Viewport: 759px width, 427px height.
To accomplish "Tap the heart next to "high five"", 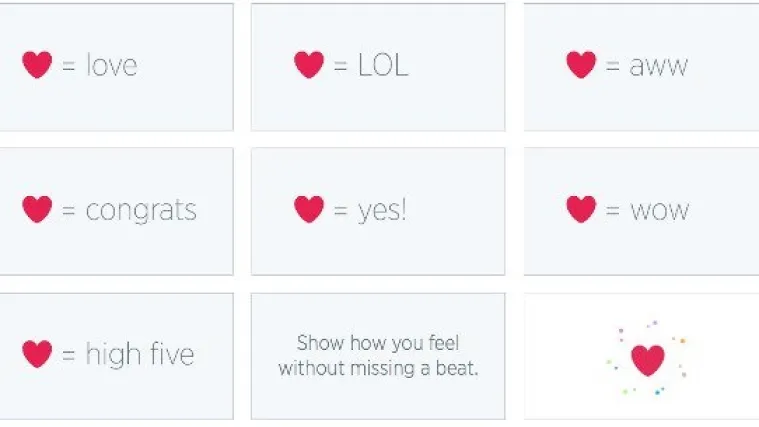I will [x=37, y=354].
